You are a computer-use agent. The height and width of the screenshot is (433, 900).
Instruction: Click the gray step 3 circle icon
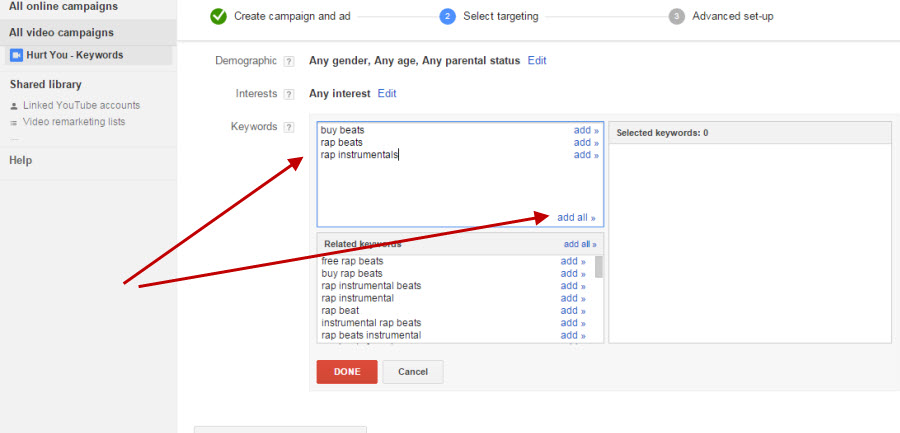(677, 16)
